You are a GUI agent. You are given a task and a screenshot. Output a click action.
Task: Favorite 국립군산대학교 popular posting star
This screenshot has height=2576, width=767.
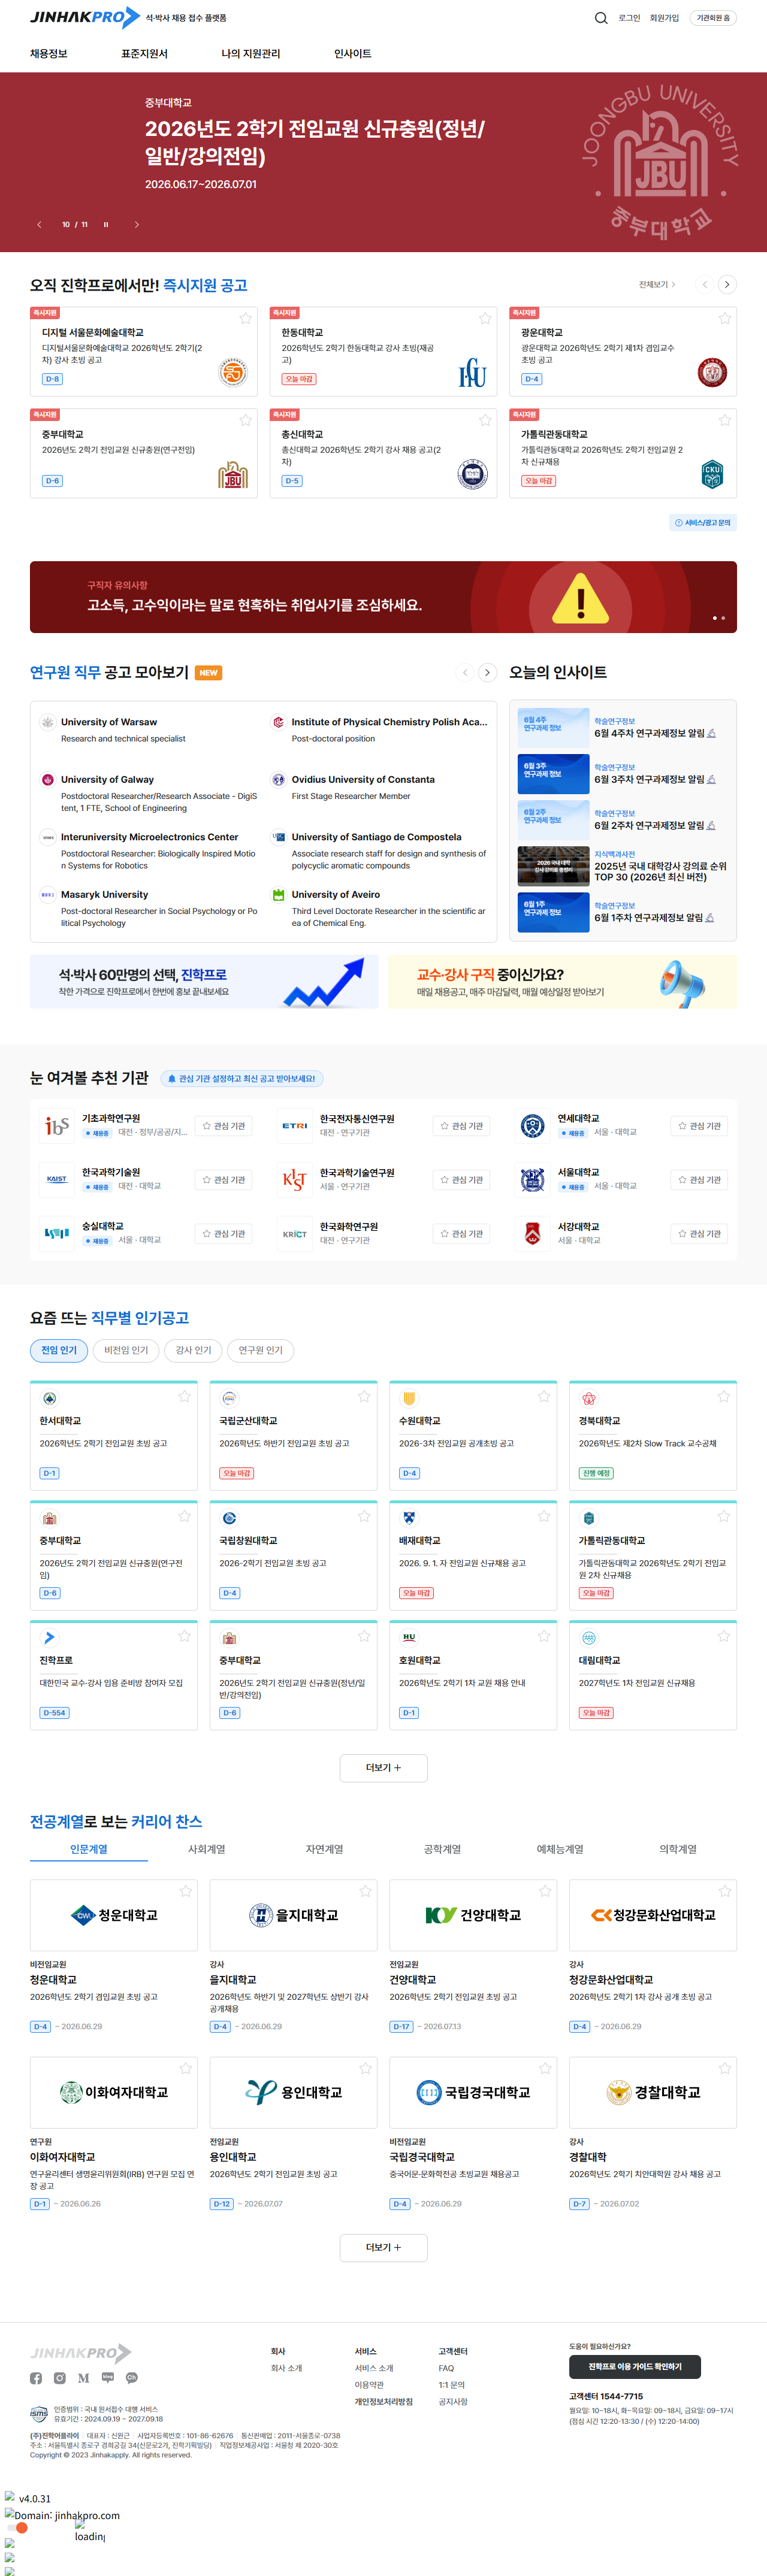pos(364,1397)
